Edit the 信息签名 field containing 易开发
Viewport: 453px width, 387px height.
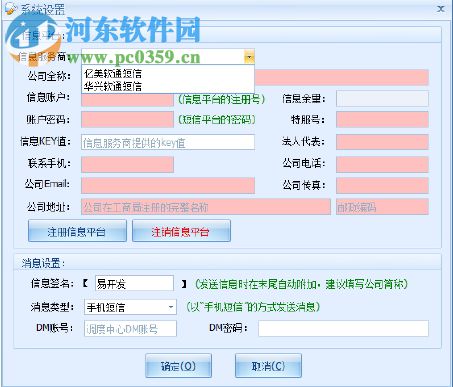pos(134,283)
